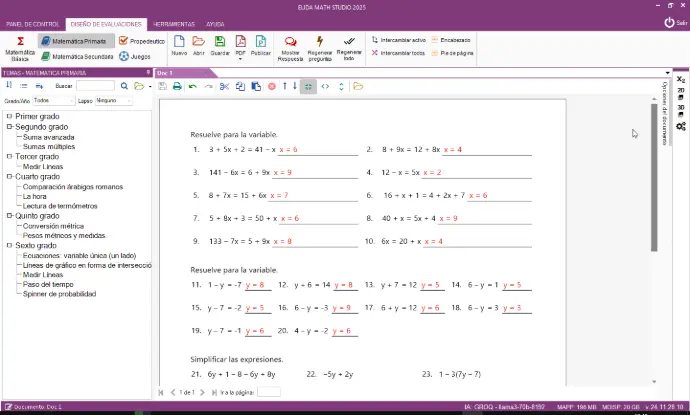Click Regenerar todo double-check icon

click(349, 41)
